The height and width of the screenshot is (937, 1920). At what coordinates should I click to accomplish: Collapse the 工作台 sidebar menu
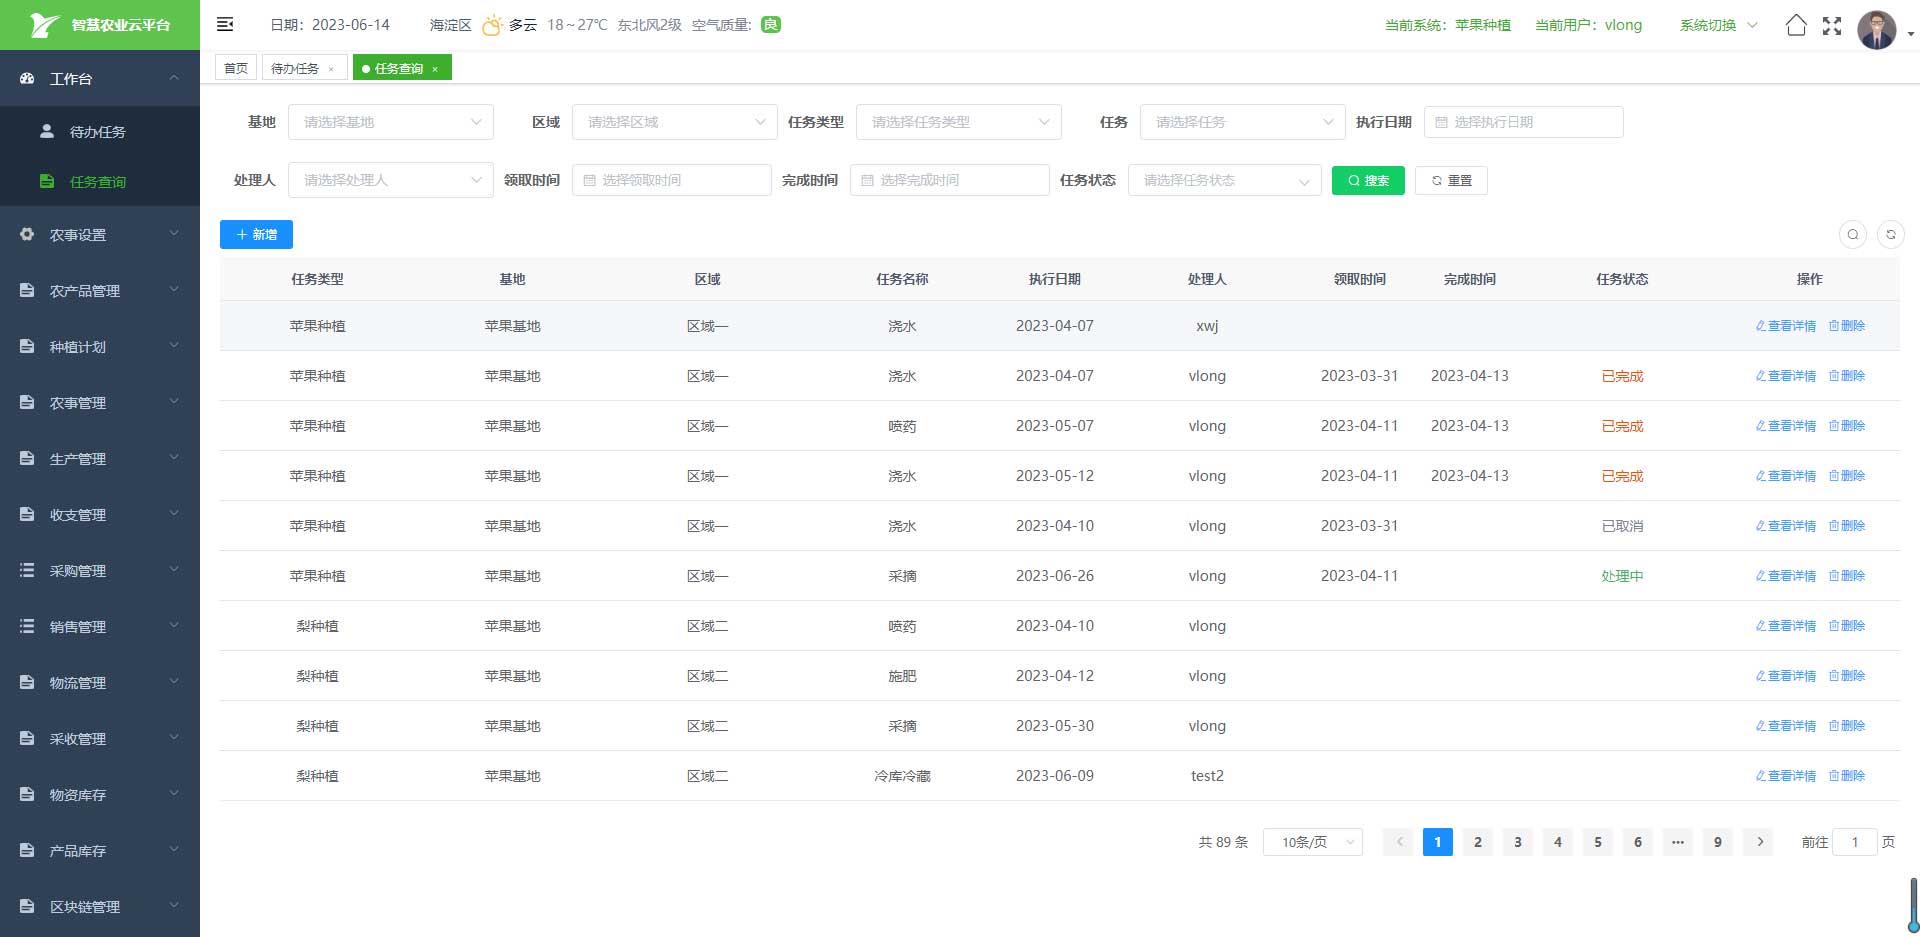(100, 78)
